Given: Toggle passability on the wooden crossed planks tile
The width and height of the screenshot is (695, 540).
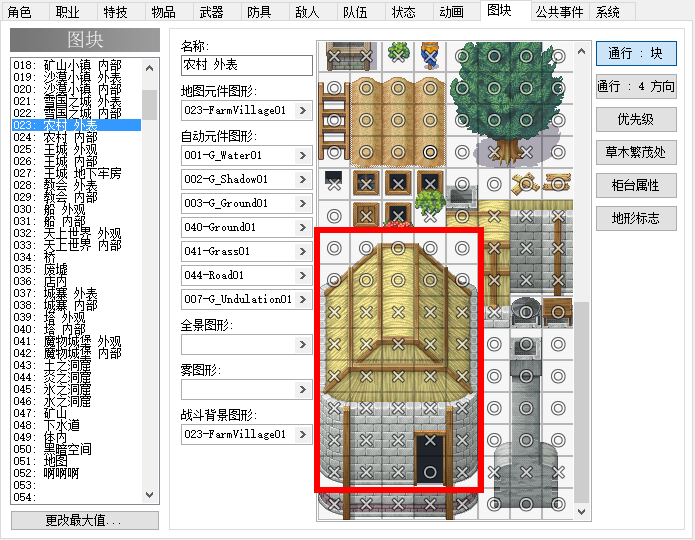Looking at the screenshot, I should pos(526,184).
